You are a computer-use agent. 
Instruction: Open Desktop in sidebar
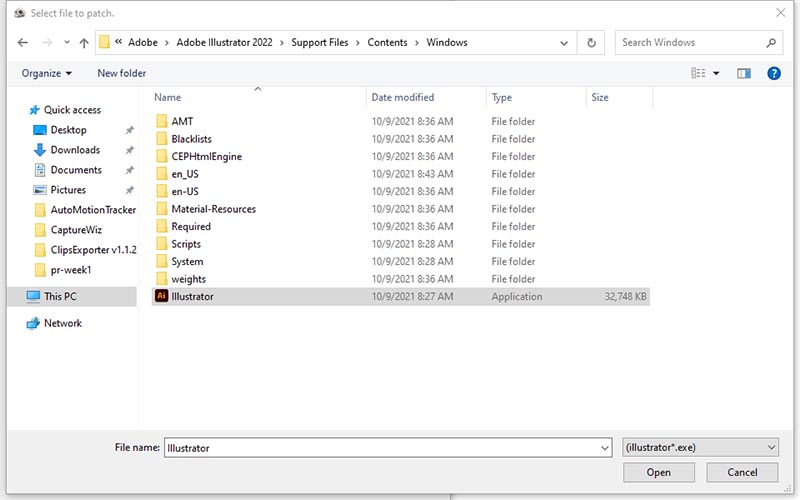click(68, 130)
